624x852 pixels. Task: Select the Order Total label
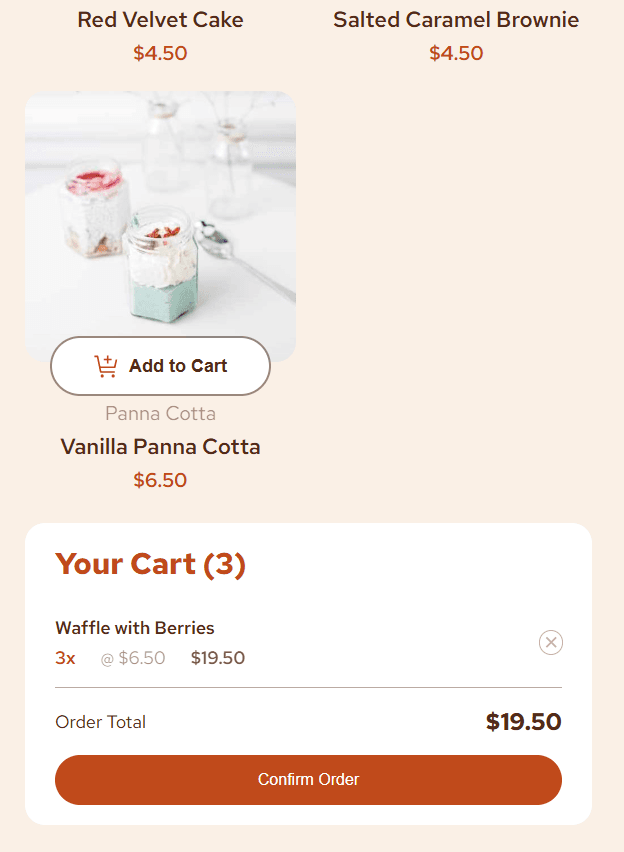click(100, 721)
